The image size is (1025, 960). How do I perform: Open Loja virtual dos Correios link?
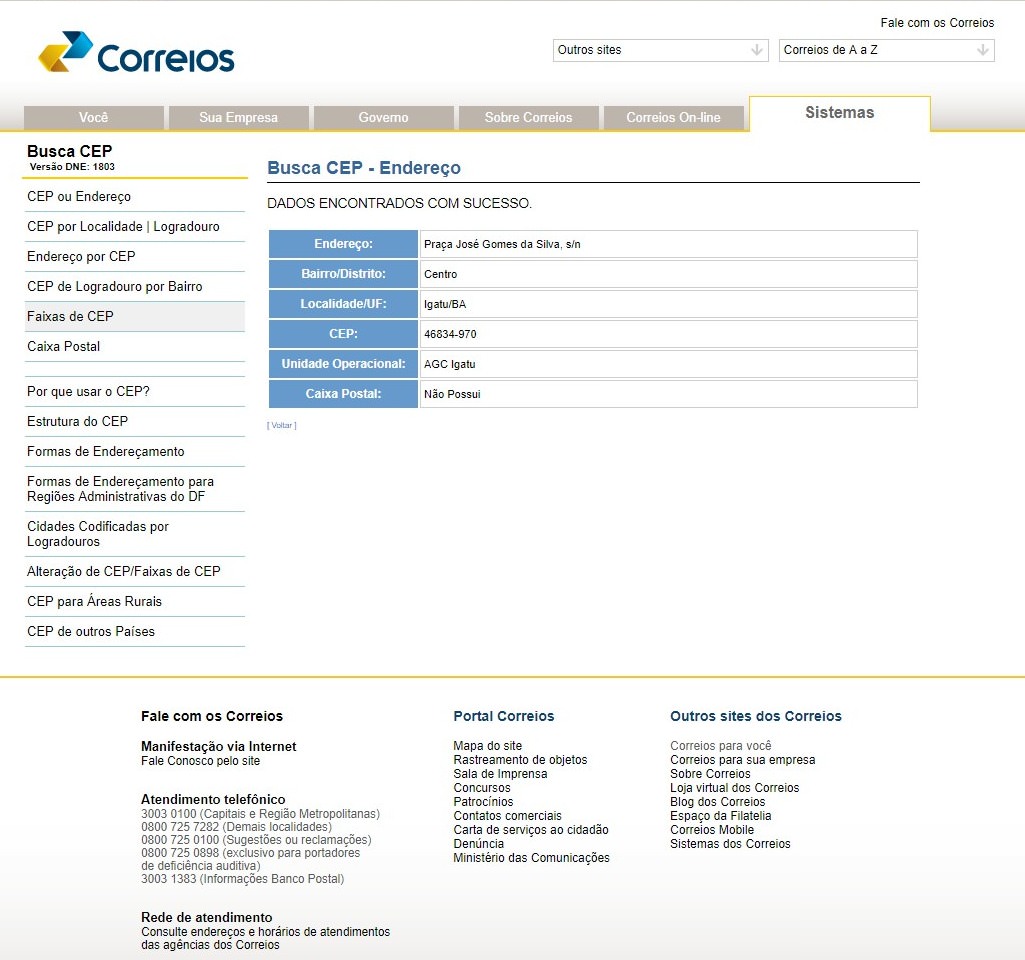[734, 788]
